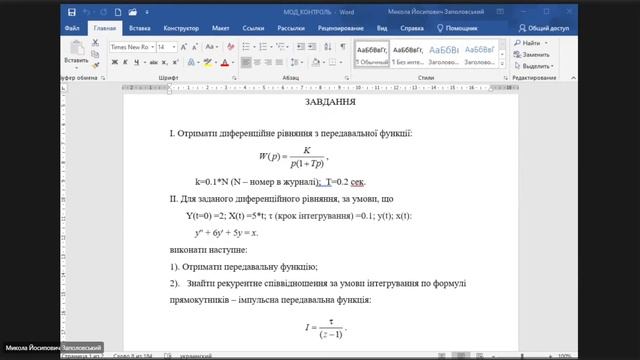Image resolution: width=640 pixels, height=360 pixels.
Task: Click the Помощник tell-me box
Action: (457, 28)
